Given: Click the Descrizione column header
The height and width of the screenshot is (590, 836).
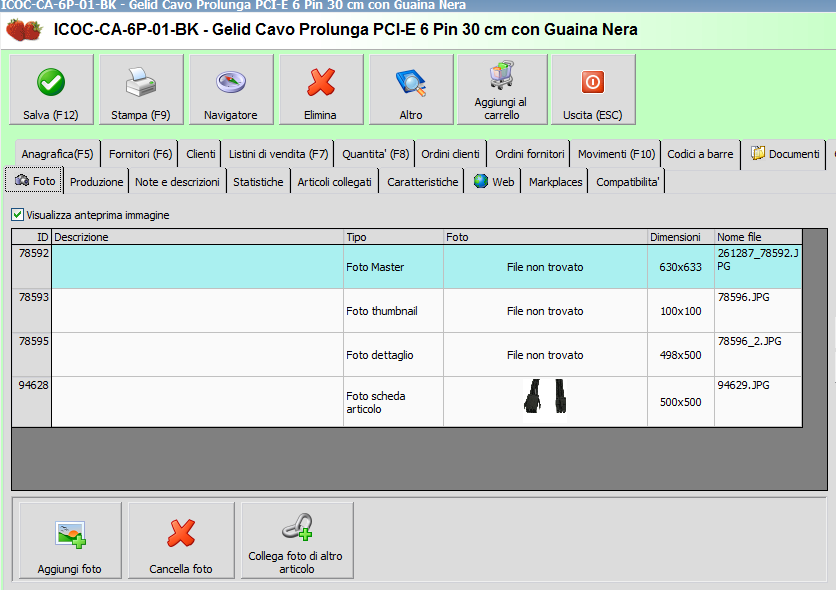Looking at the screenshot, I should pyautogui.click(x=197, y=237).
